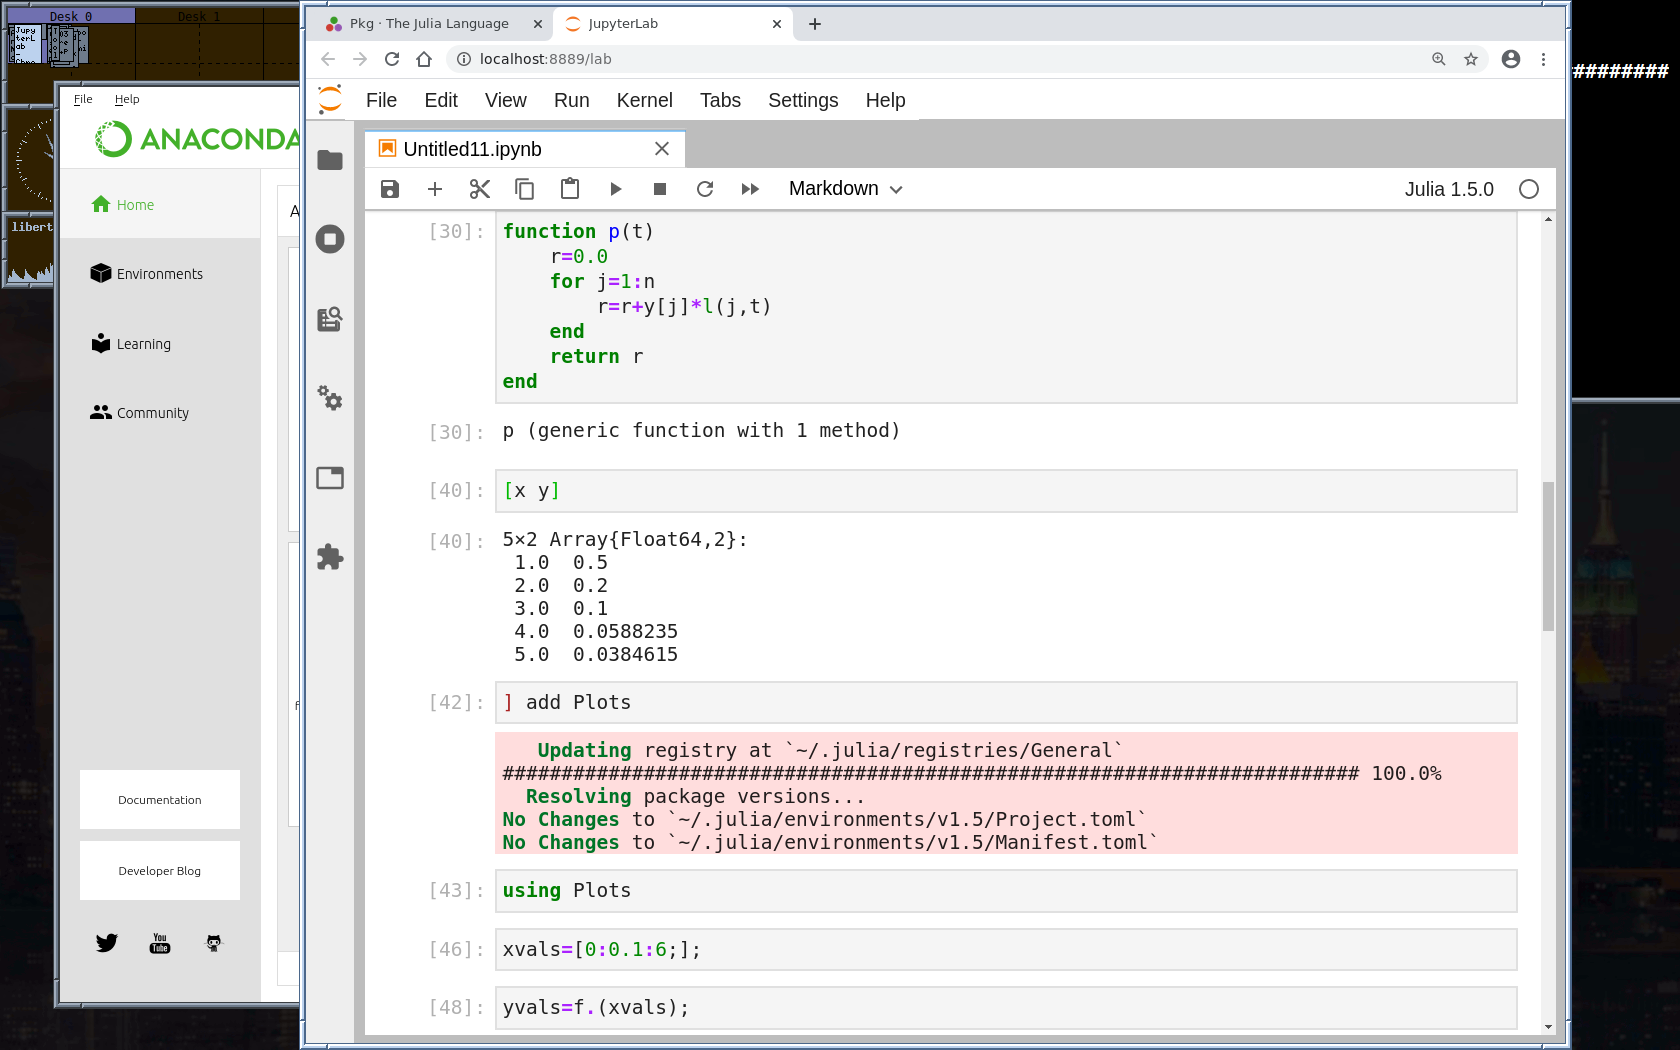The image size is (1680, 1050).
Task: Open the Settings menu
Action: (x=802, y=100)
